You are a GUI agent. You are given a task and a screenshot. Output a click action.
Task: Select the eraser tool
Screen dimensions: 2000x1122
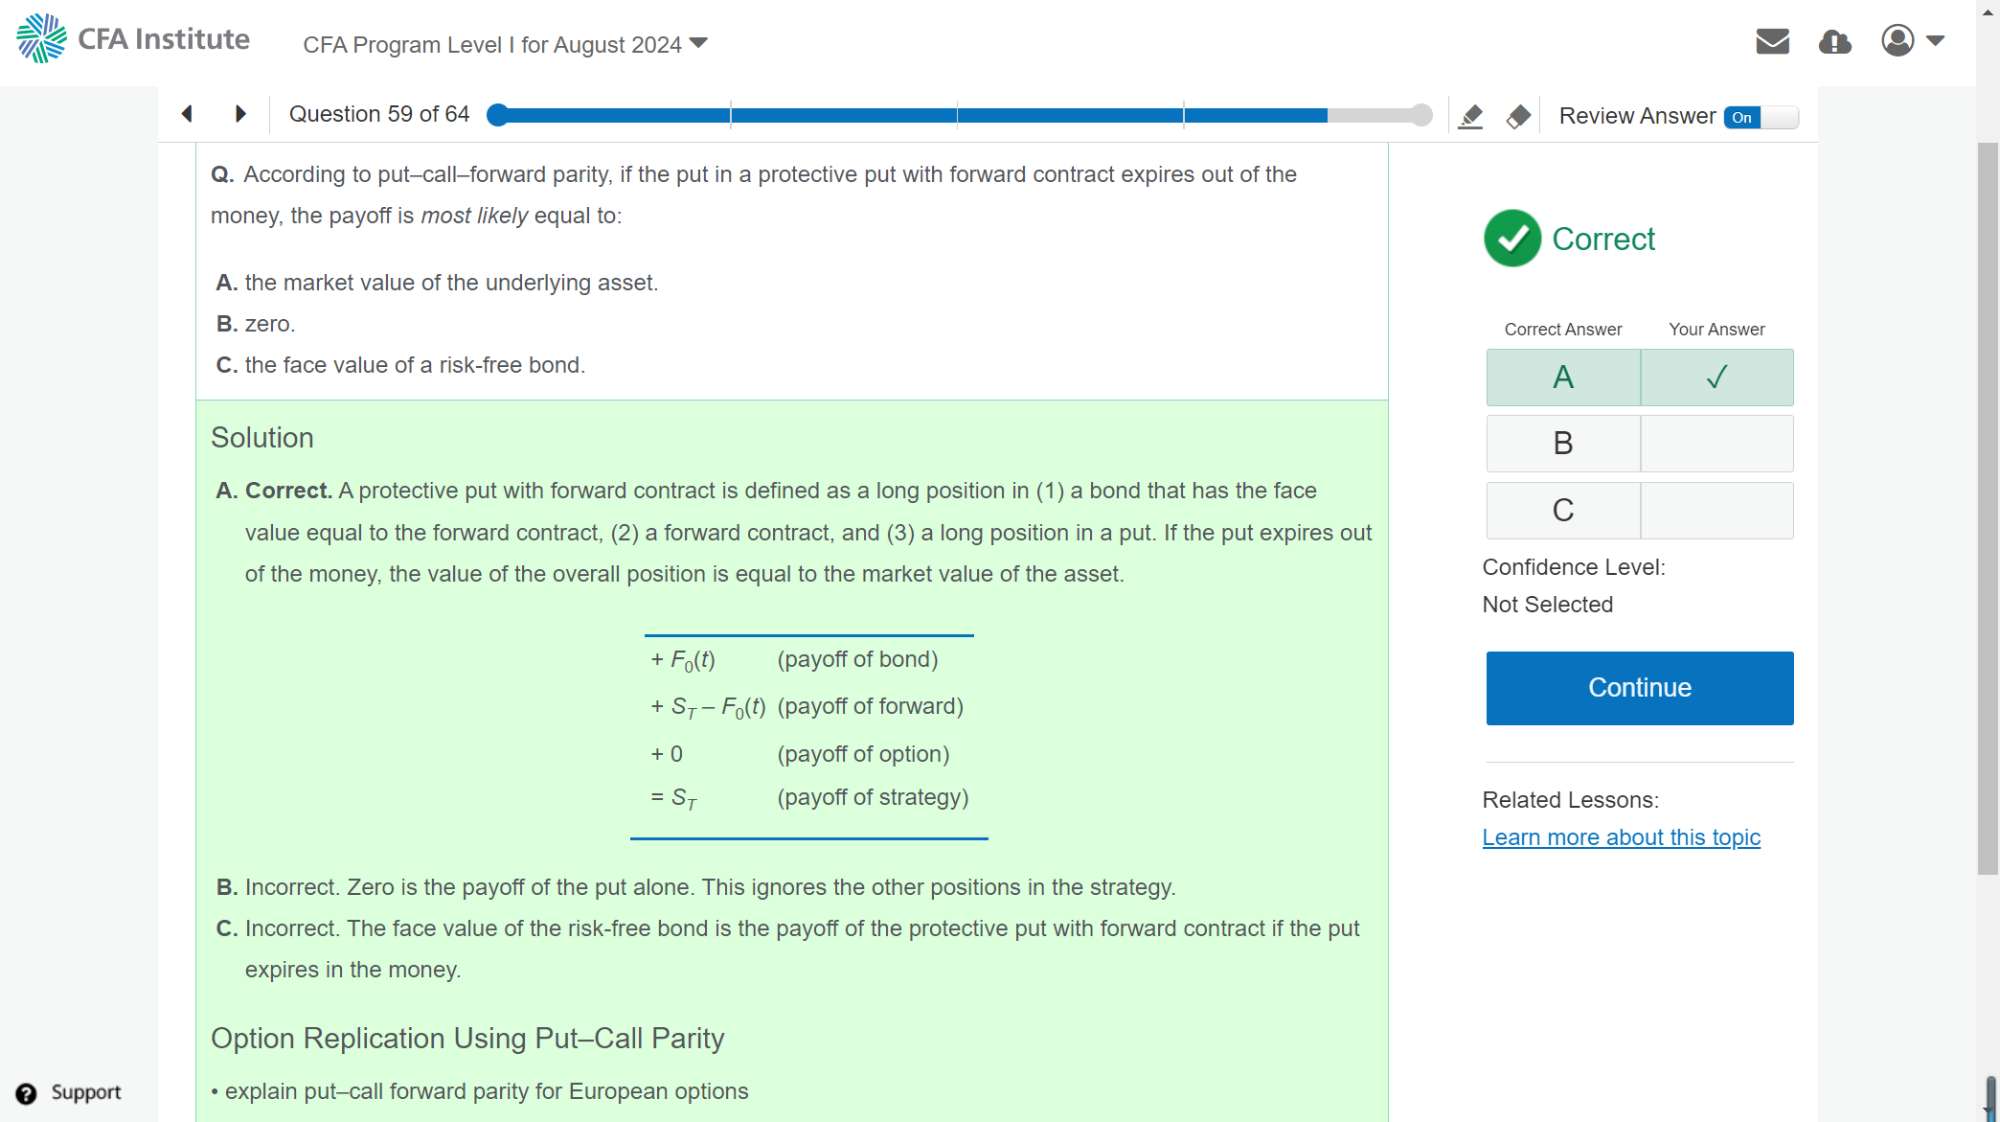tap(1518, 116)
